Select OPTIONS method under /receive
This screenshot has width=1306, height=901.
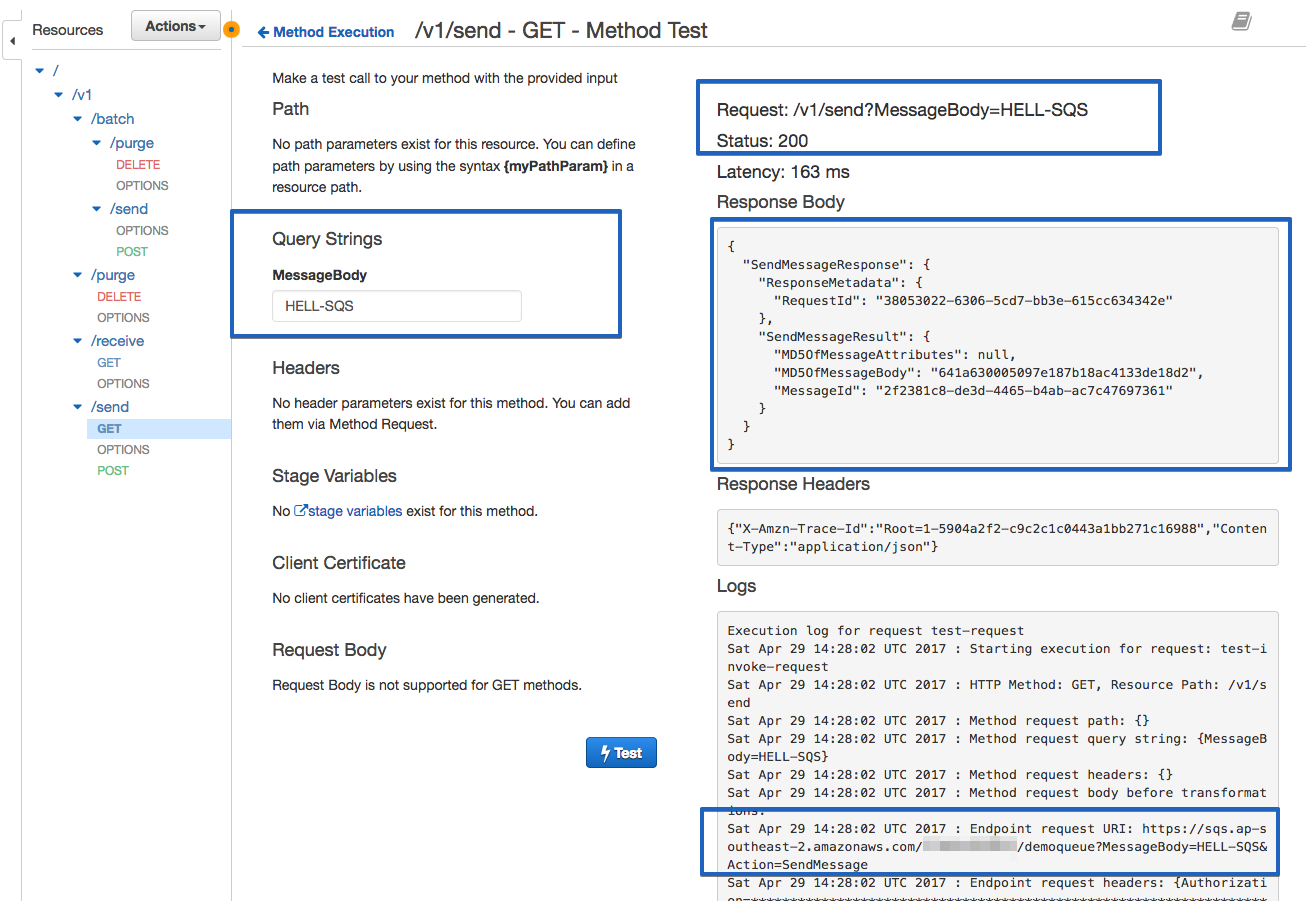click(123, 384)
